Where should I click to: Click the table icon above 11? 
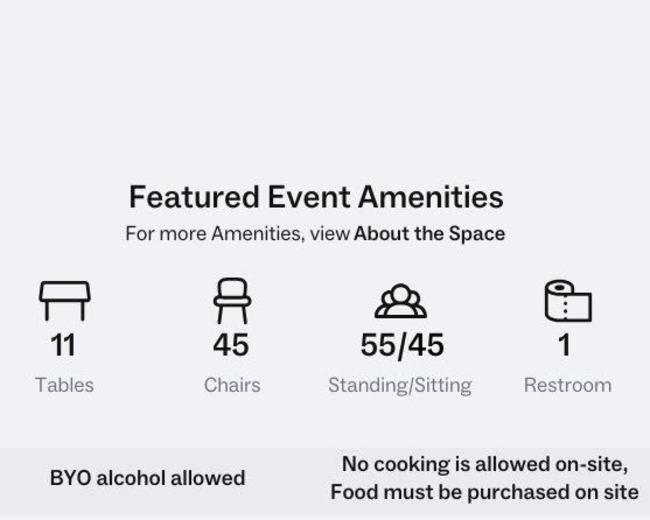pos(65,301)
